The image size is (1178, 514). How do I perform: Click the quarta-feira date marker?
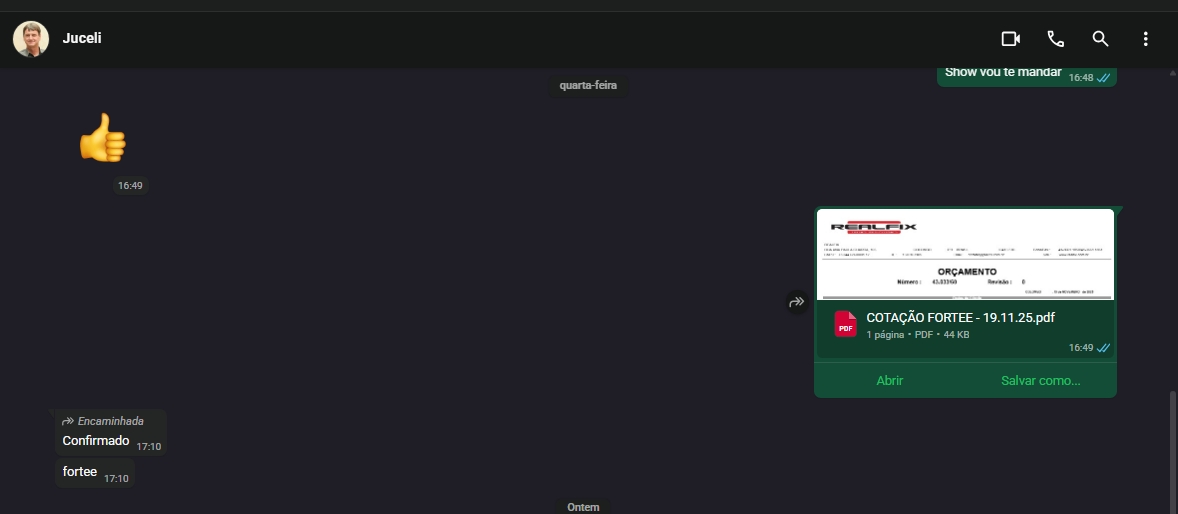pos(588,86)
